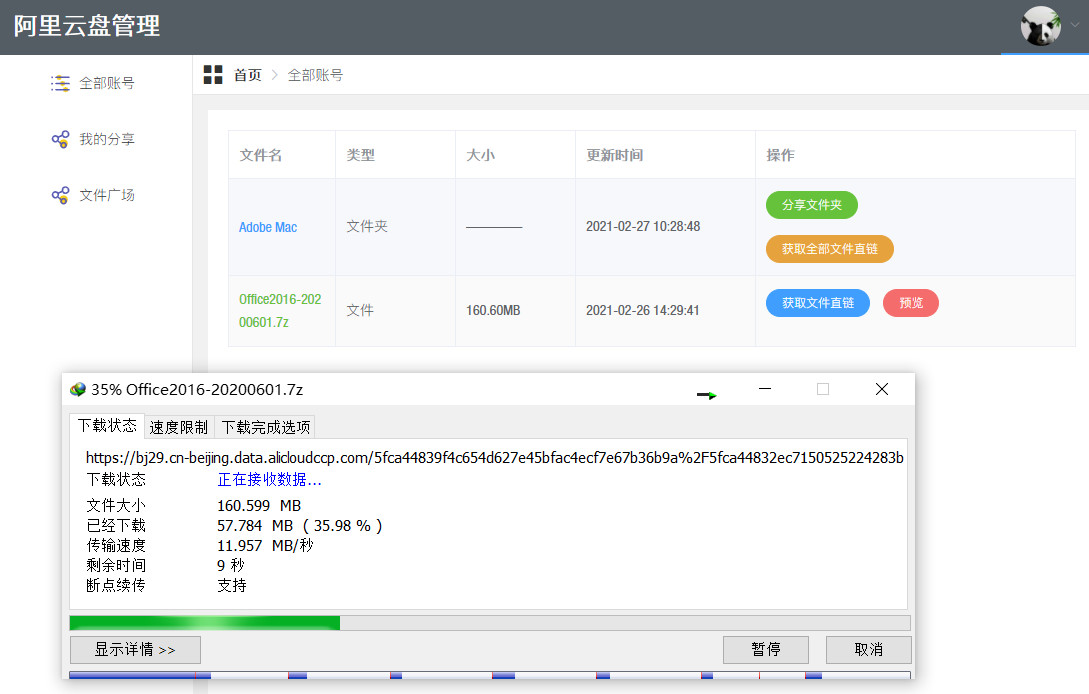This screenshot has height=694, width=1089.
Task: Switch to the 下载状态 tab
Action: tap(107, 426)
